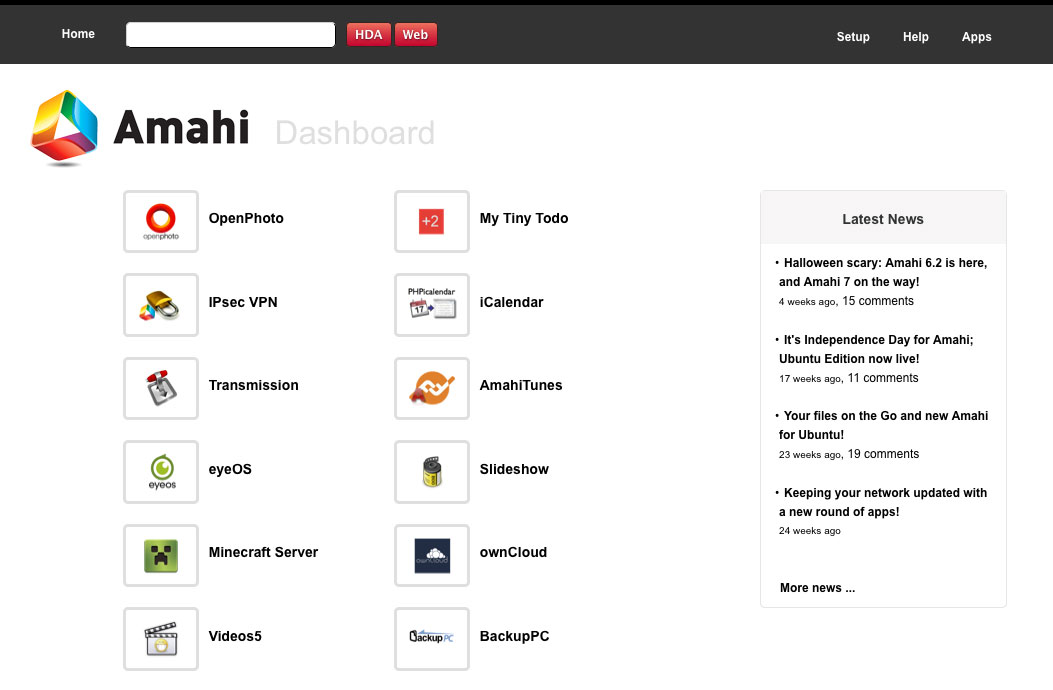Open the My Tiny Todo text link
Image resolution: width=1053 pixels, height=690 pixels.
(524, 218)
